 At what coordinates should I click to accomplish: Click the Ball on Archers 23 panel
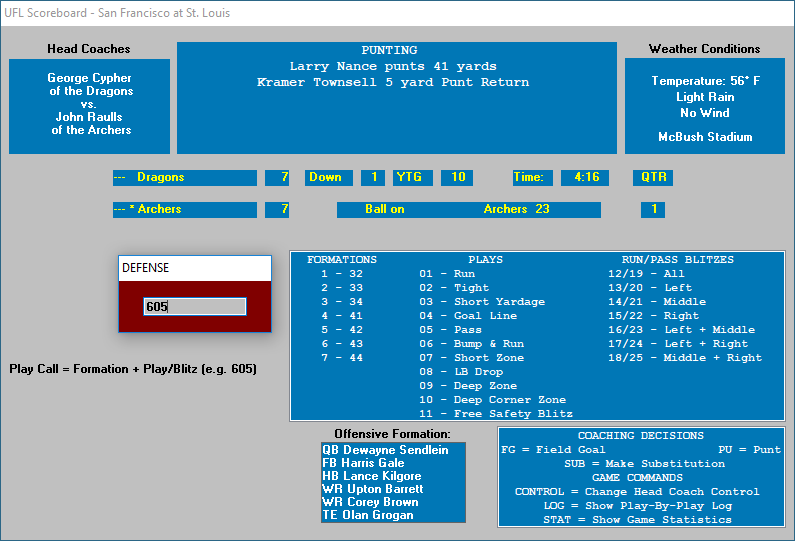click(x=468, y=210)
